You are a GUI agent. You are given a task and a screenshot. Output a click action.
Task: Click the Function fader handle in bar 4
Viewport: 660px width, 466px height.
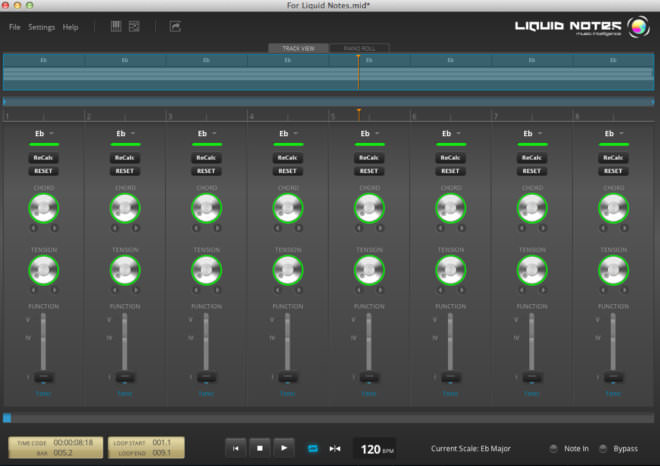click(288, 377)
